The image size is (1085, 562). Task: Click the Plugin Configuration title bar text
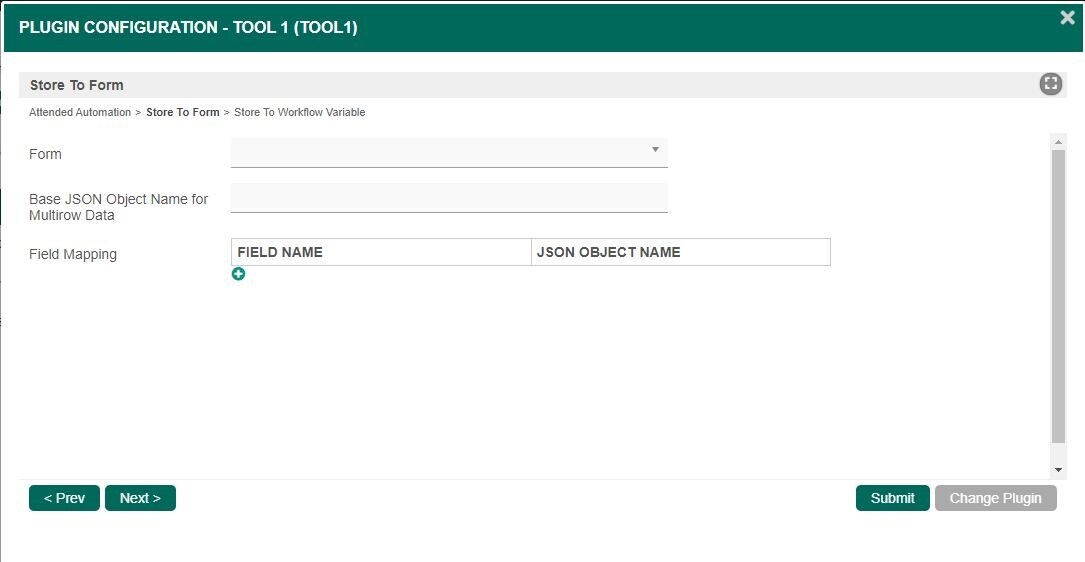point(188,27)
